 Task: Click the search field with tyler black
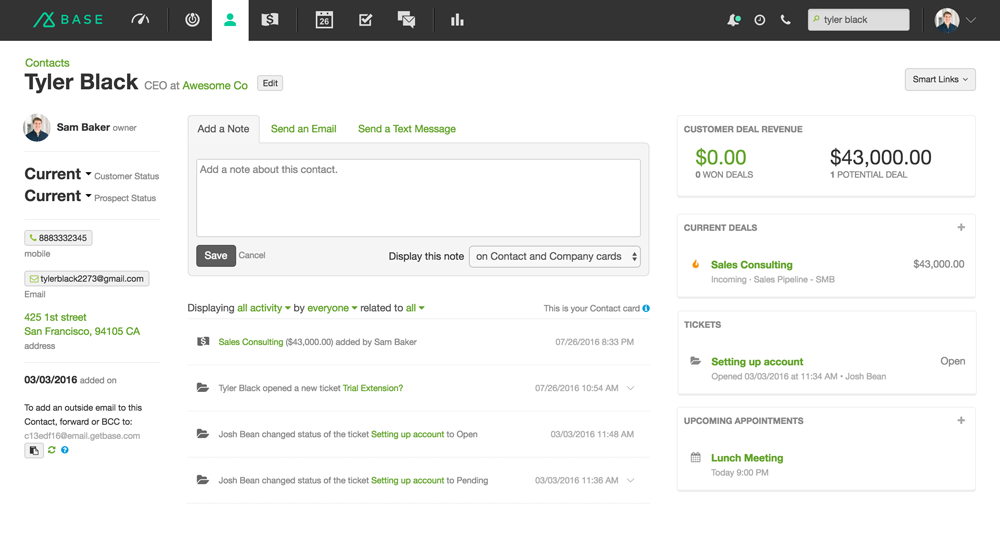click(858, 20)
